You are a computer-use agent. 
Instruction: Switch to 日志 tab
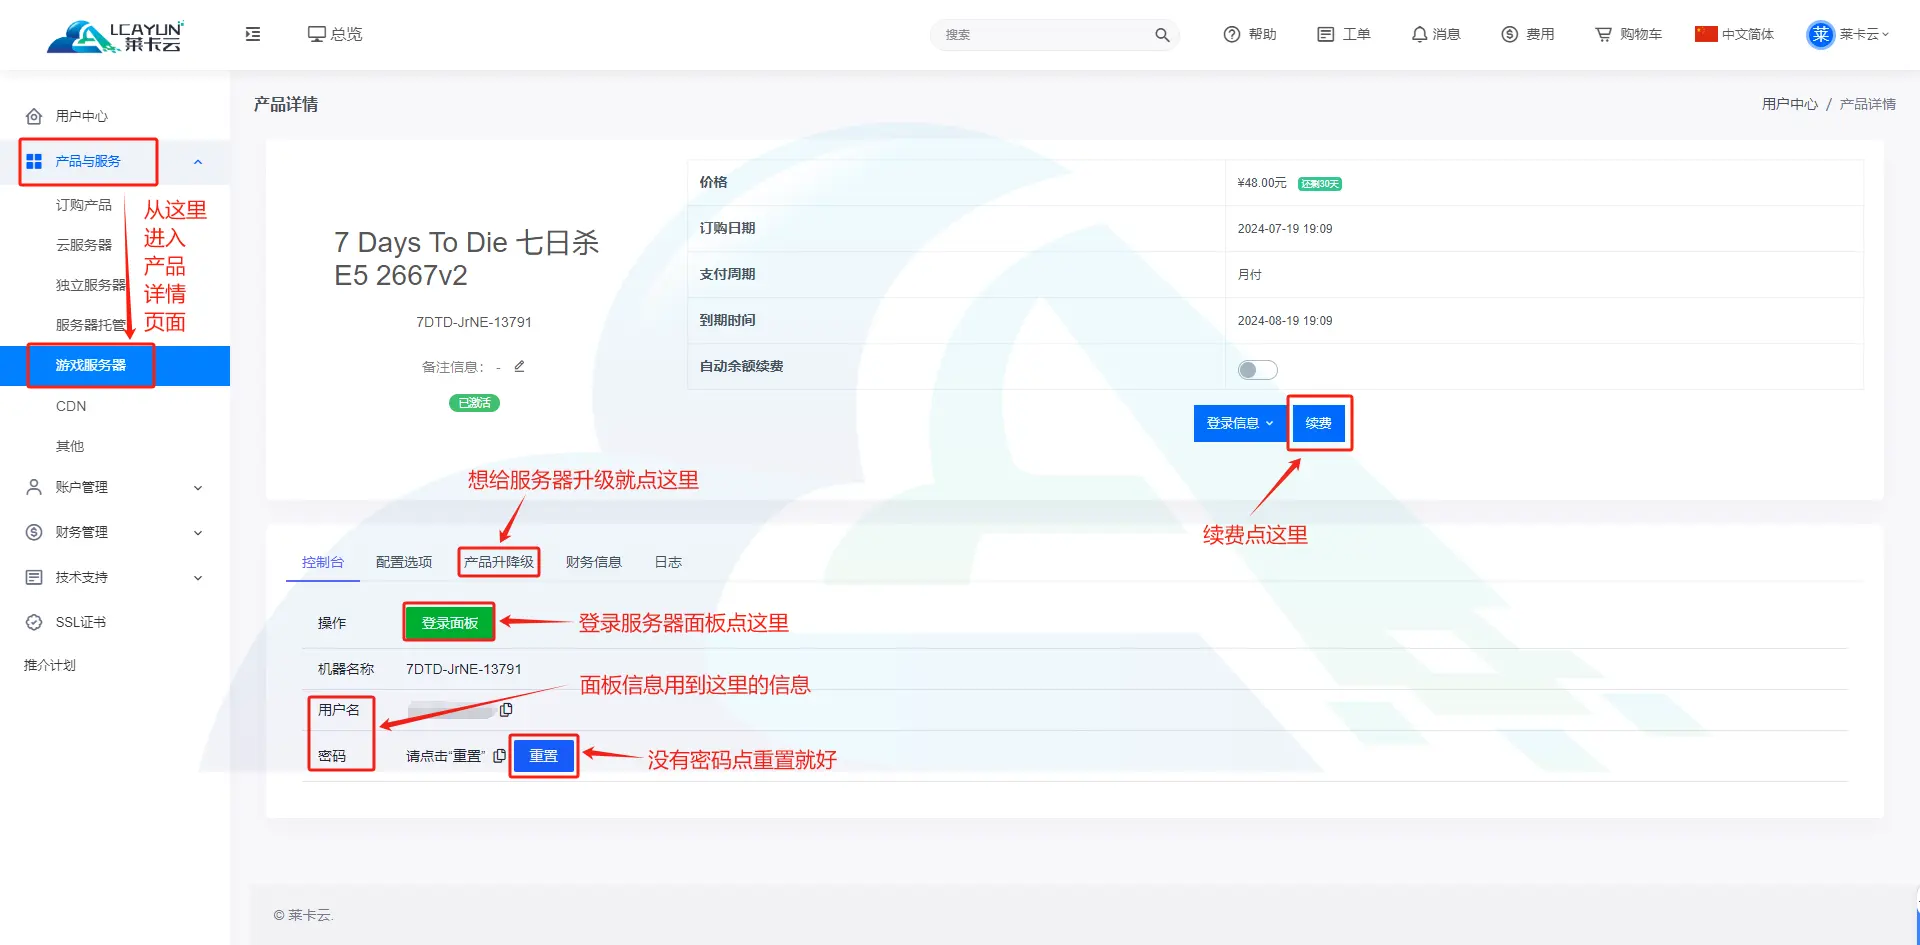[x=668, y=562]
